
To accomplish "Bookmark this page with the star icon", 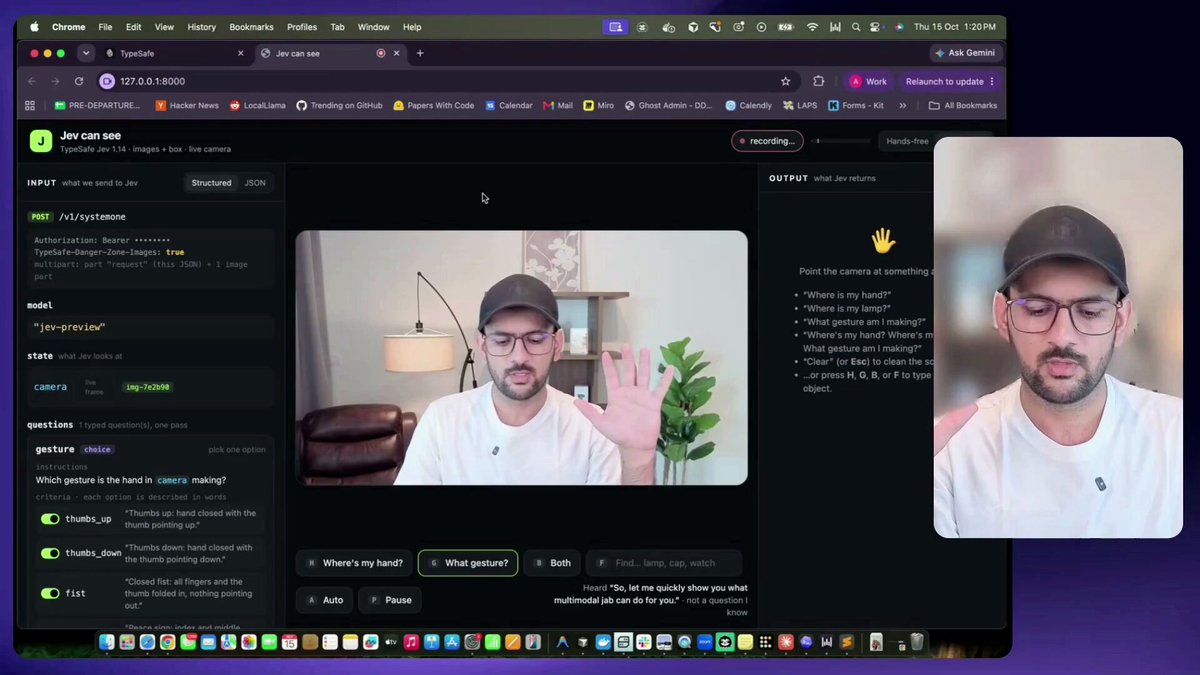I will (x=785, y=81).
